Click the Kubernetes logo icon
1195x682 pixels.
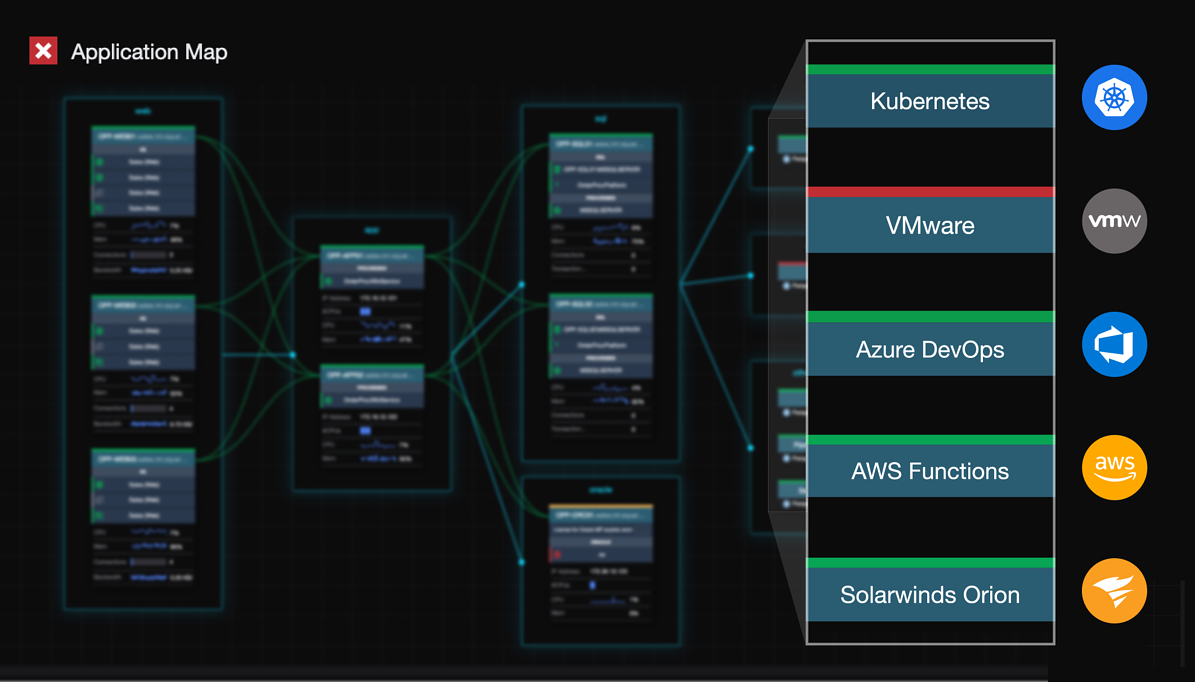click(x=1114, y=97)
